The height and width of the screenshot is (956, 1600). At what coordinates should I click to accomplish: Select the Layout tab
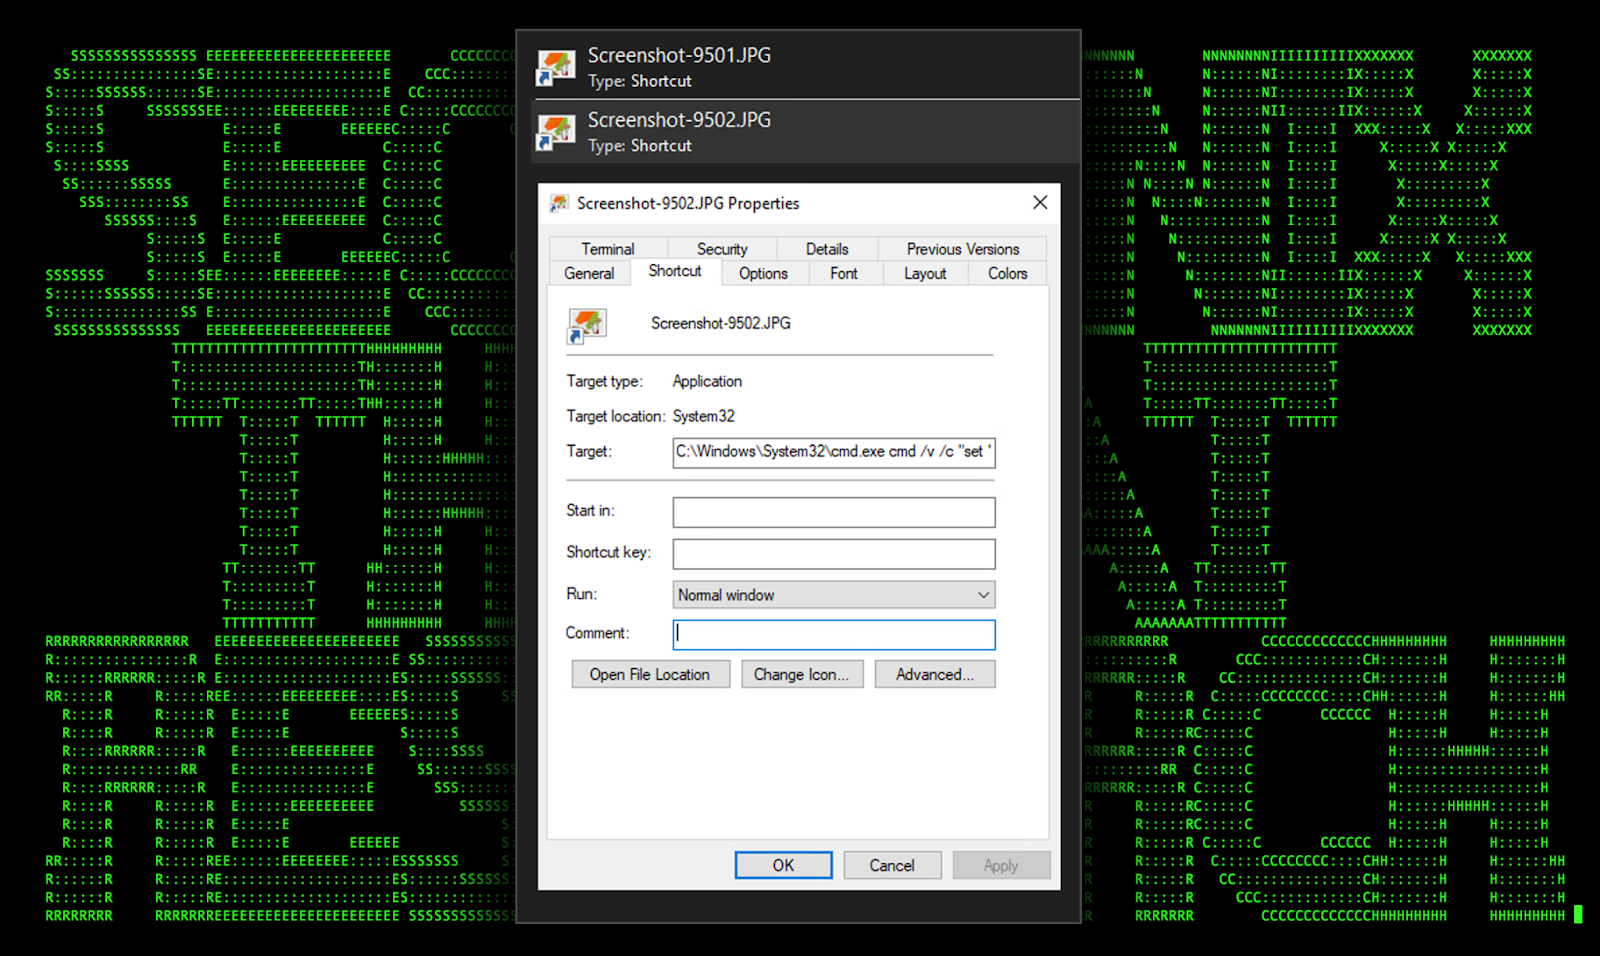tap(924, 273)
